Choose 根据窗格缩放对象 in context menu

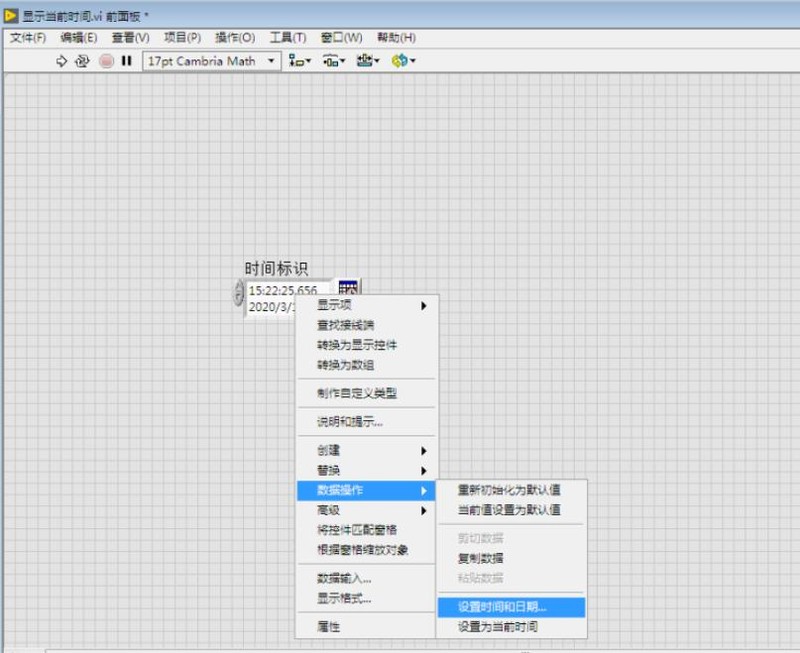[x=366, y=550]
